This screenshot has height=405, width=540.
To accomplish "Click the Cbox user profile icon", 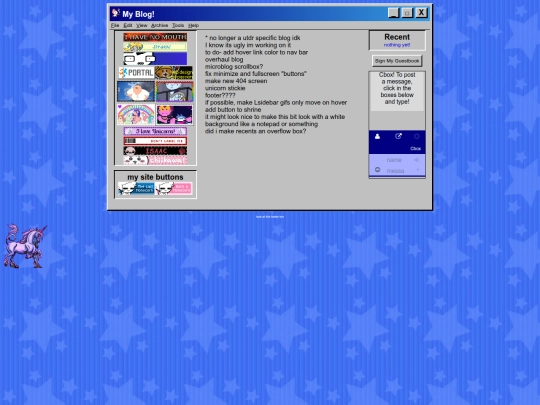I will point(377,136).
